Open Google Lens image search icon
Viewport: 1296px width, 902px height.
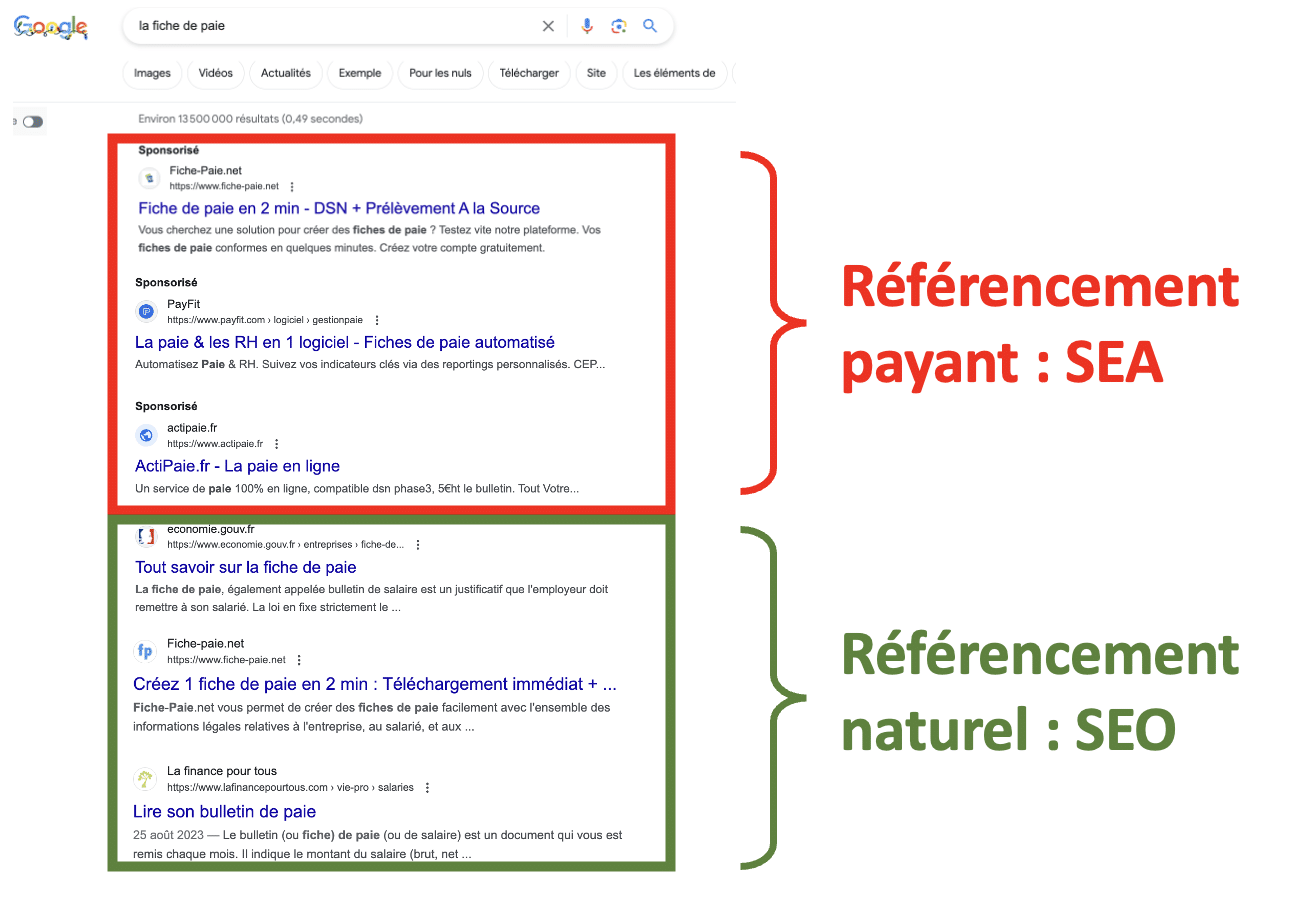pyautogui.click(x=619, y=26)
